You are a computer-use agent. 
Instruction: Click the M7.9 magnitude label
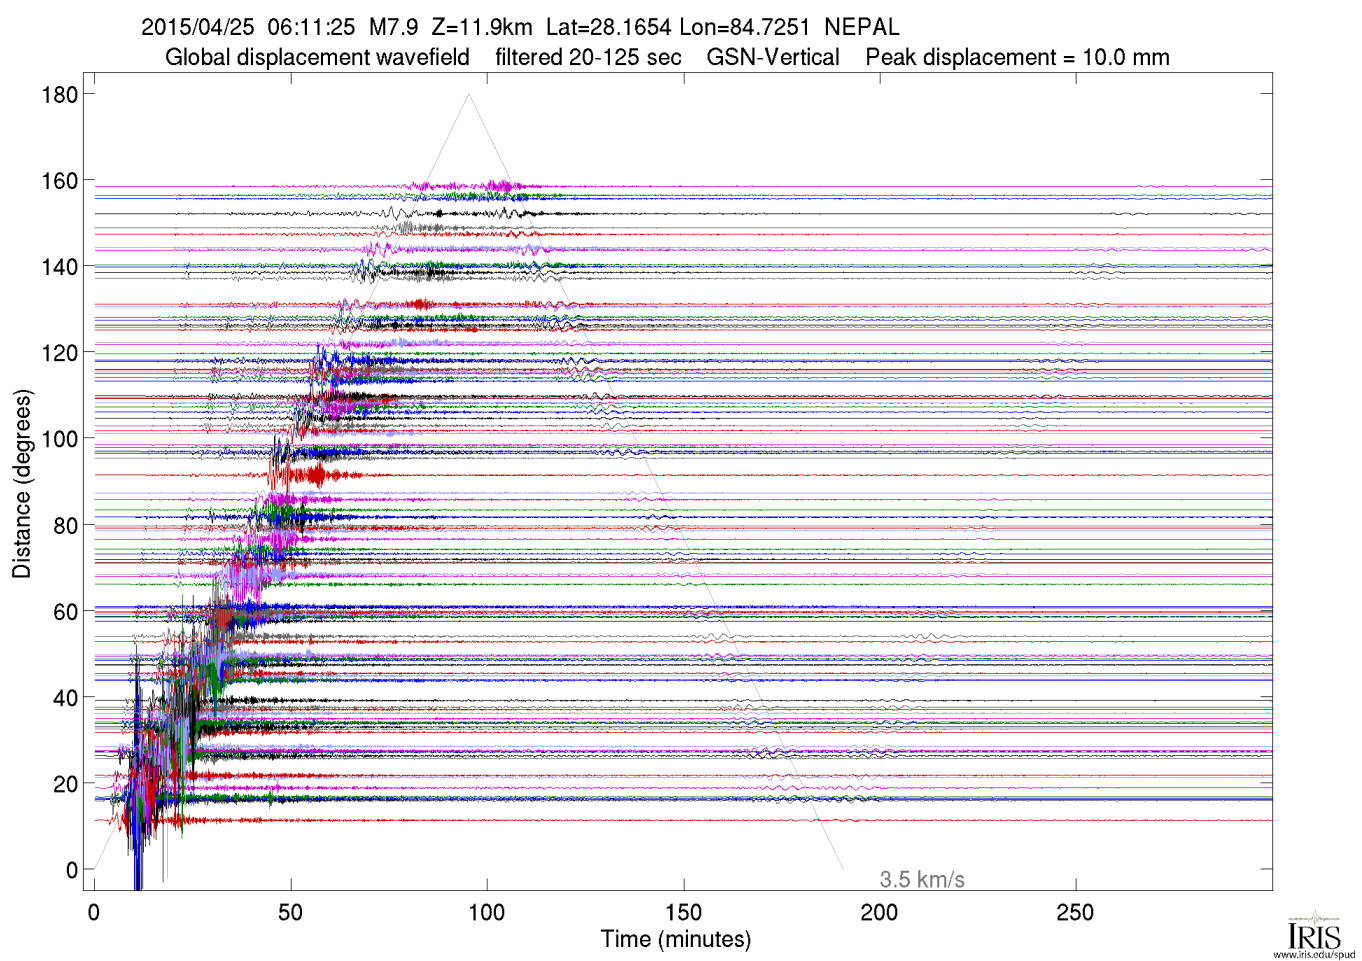tap(393, 27)
